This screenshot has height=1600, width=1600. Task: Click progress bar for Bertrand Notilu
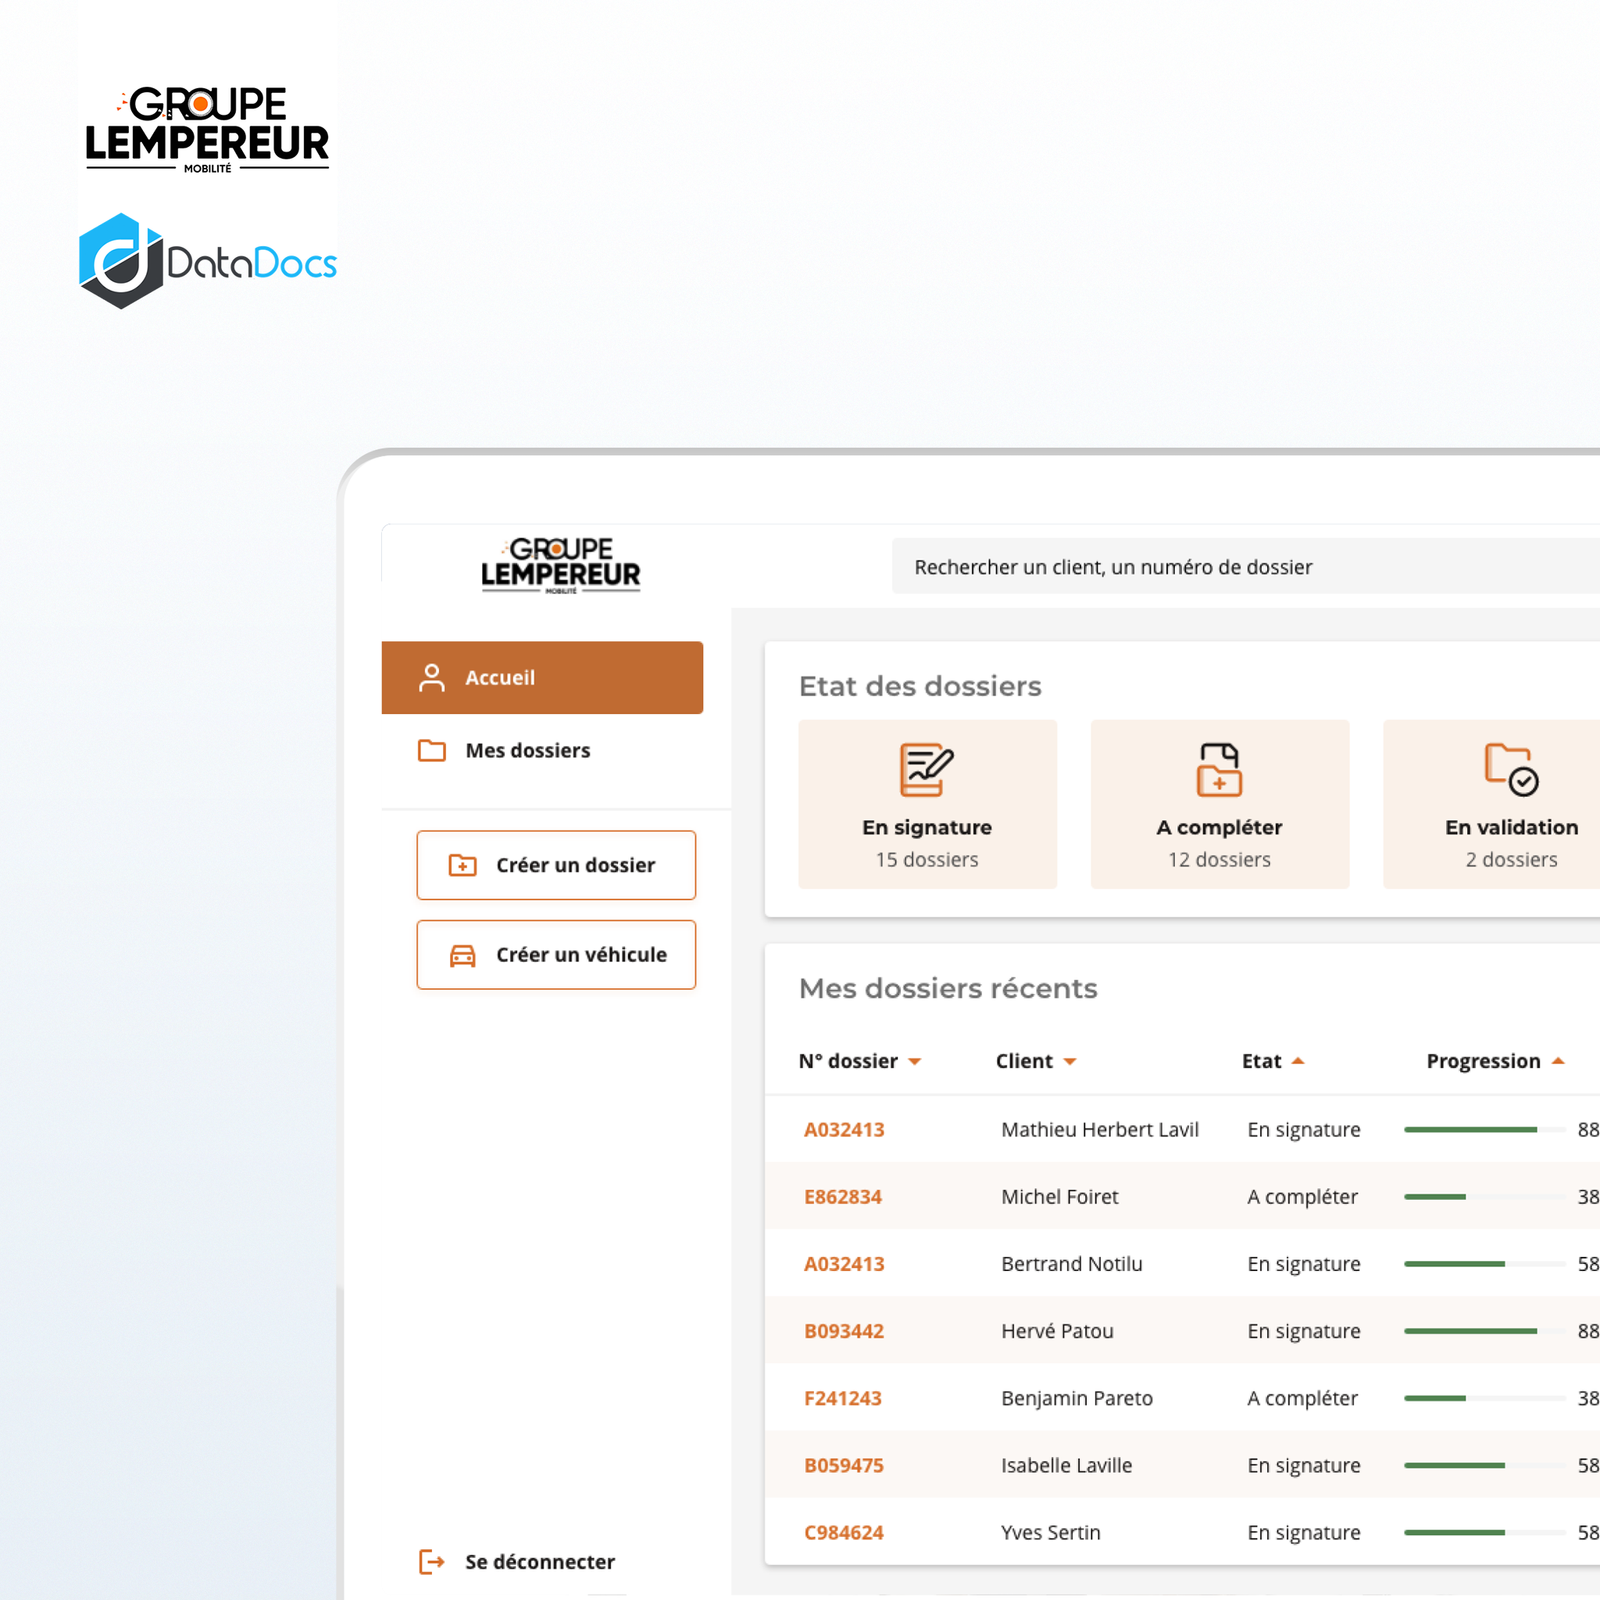(x=1485, y=1264)
